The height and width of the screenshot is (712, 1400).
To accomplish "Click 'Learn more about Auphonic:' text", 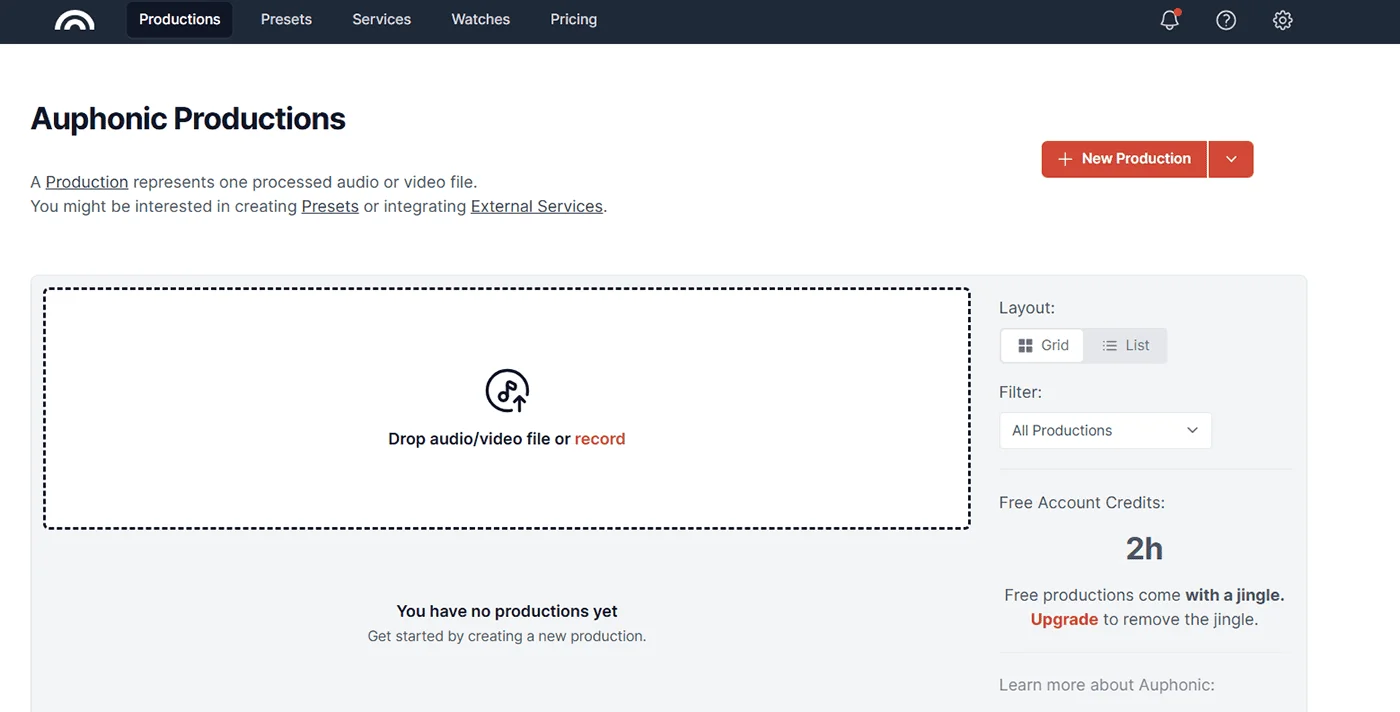I will (x=1107, y=685).
